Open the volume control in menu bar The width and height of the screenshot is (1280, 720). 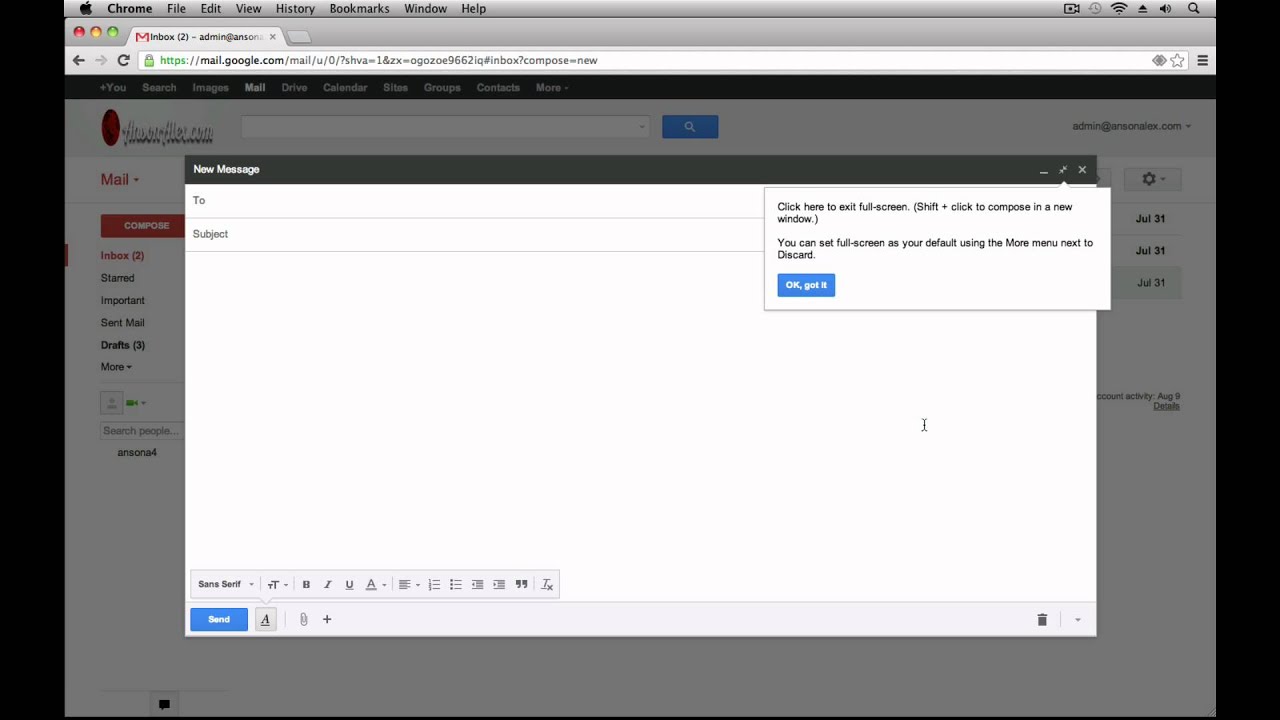[x=1165, y=9]
